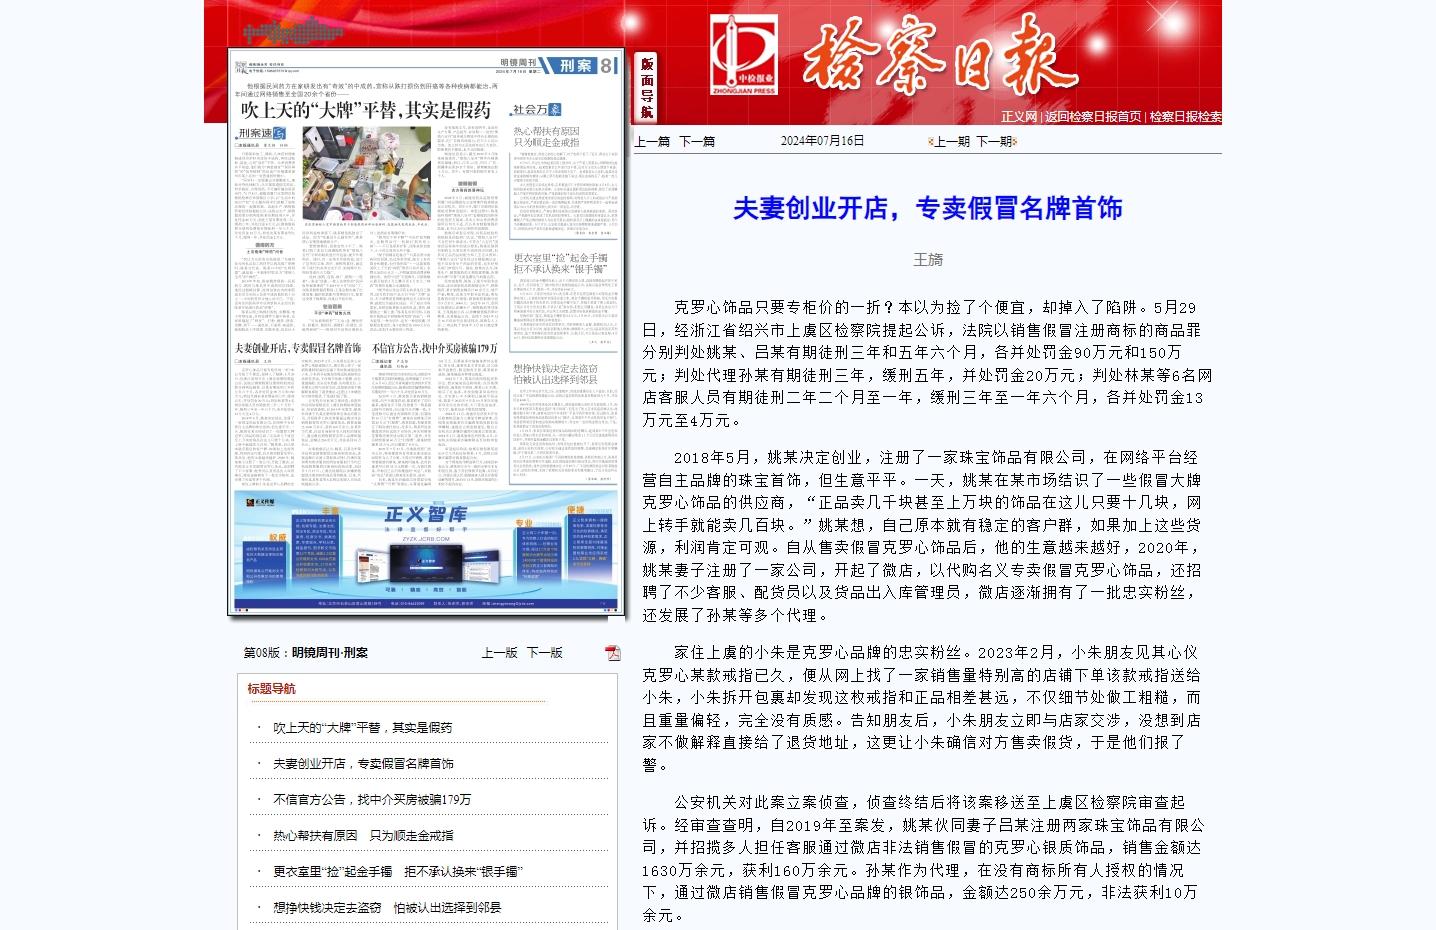The image size is (1436, 930).
Task: Go to next page 下一版
Action: (544, 653)
